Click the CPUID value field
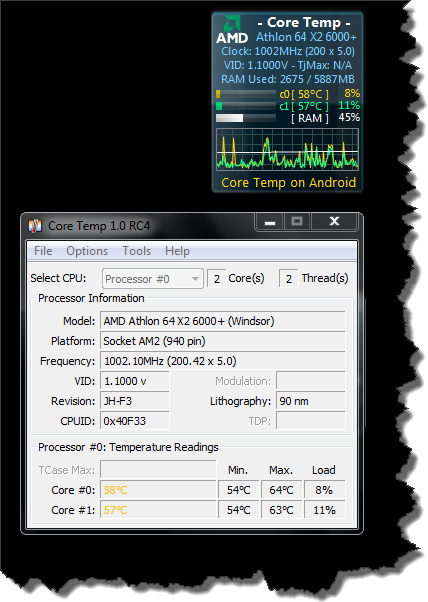428x602 pixels. (x=135, y=421)
